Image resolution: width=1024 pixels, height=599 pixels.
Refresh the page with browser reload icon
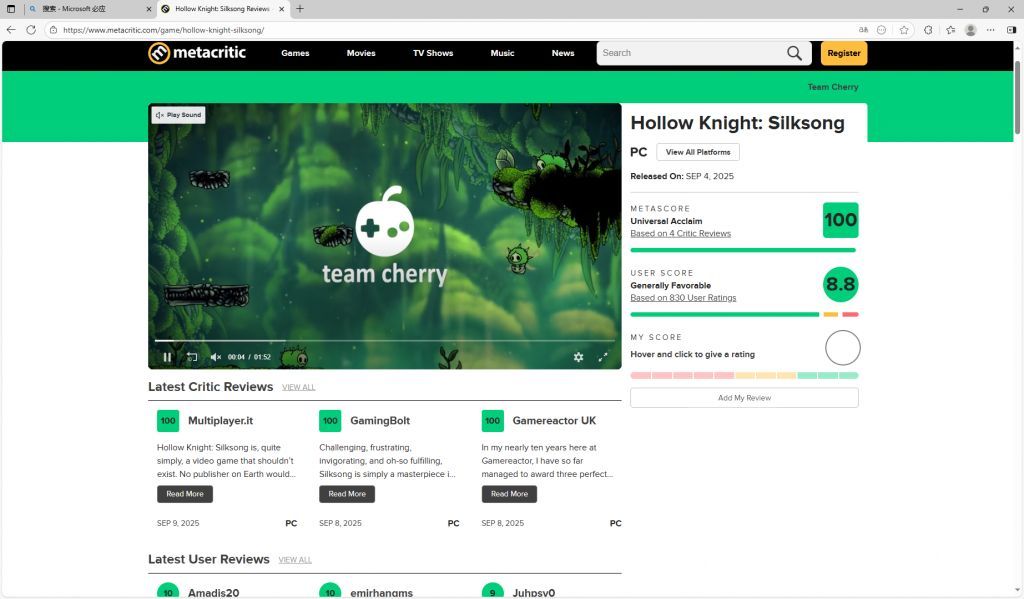(31, 30)
